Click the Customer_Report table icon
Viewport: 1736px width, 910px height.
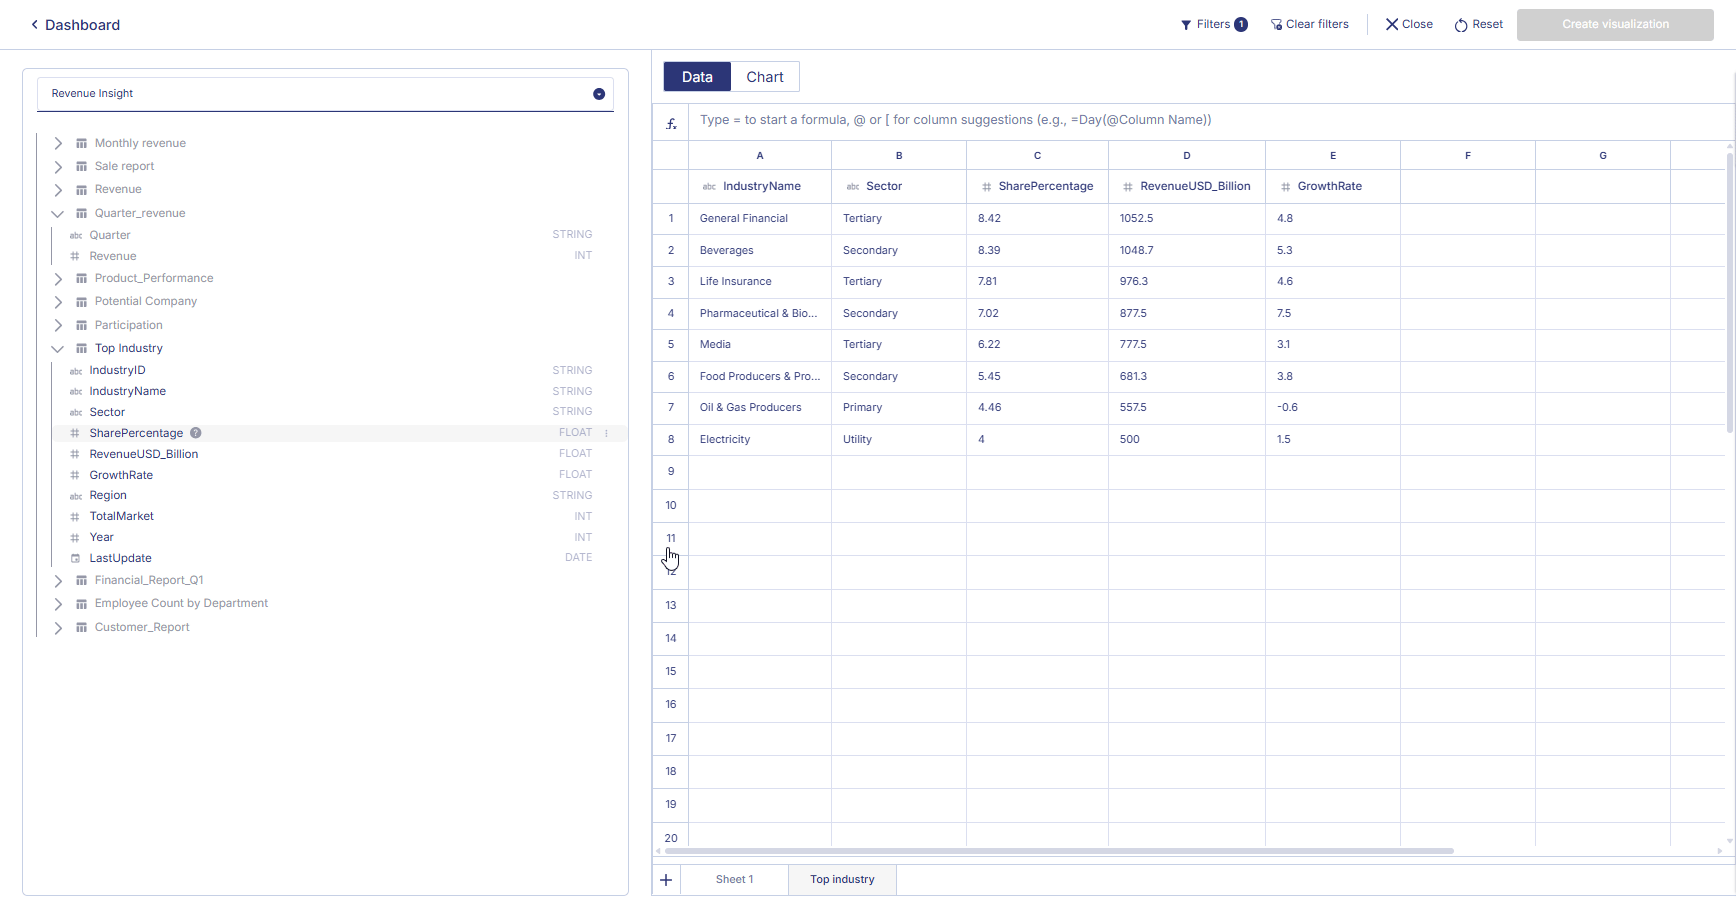coord(82,628)
